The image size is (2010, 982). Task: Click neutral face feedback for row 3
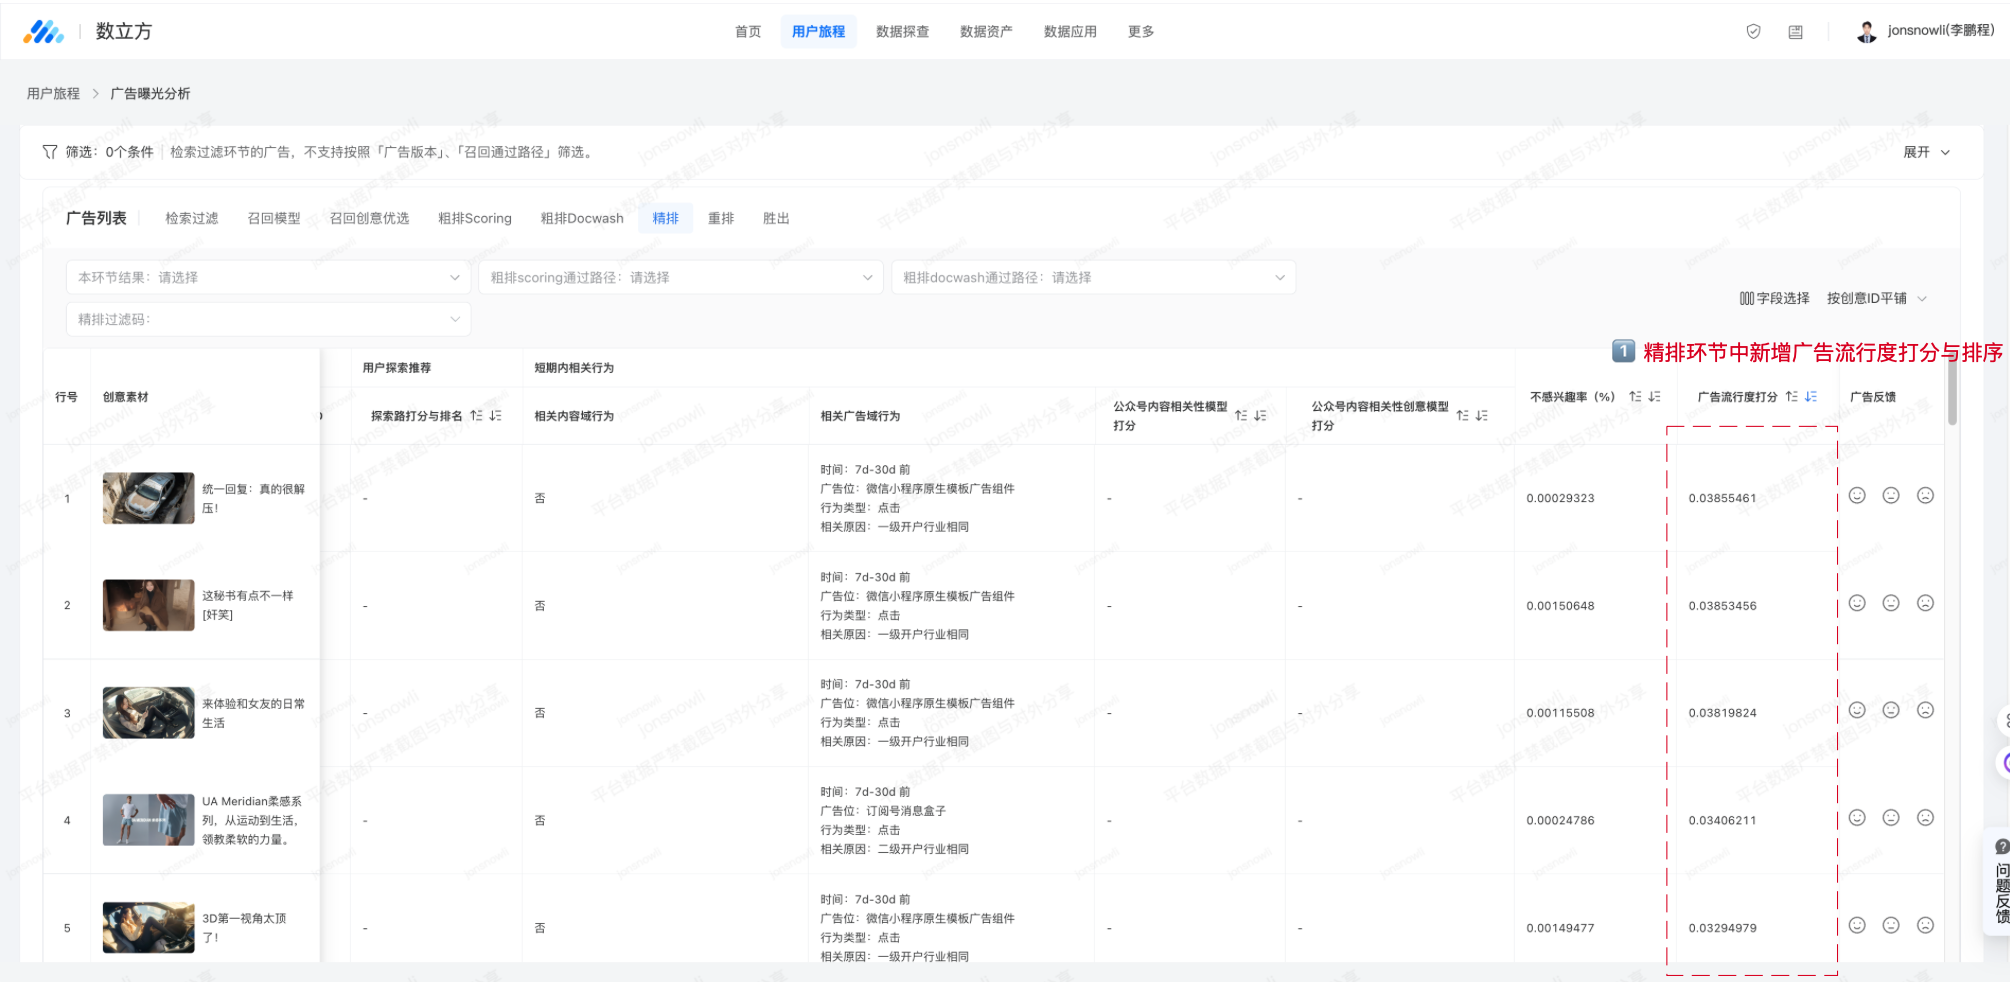(1891, 710)
